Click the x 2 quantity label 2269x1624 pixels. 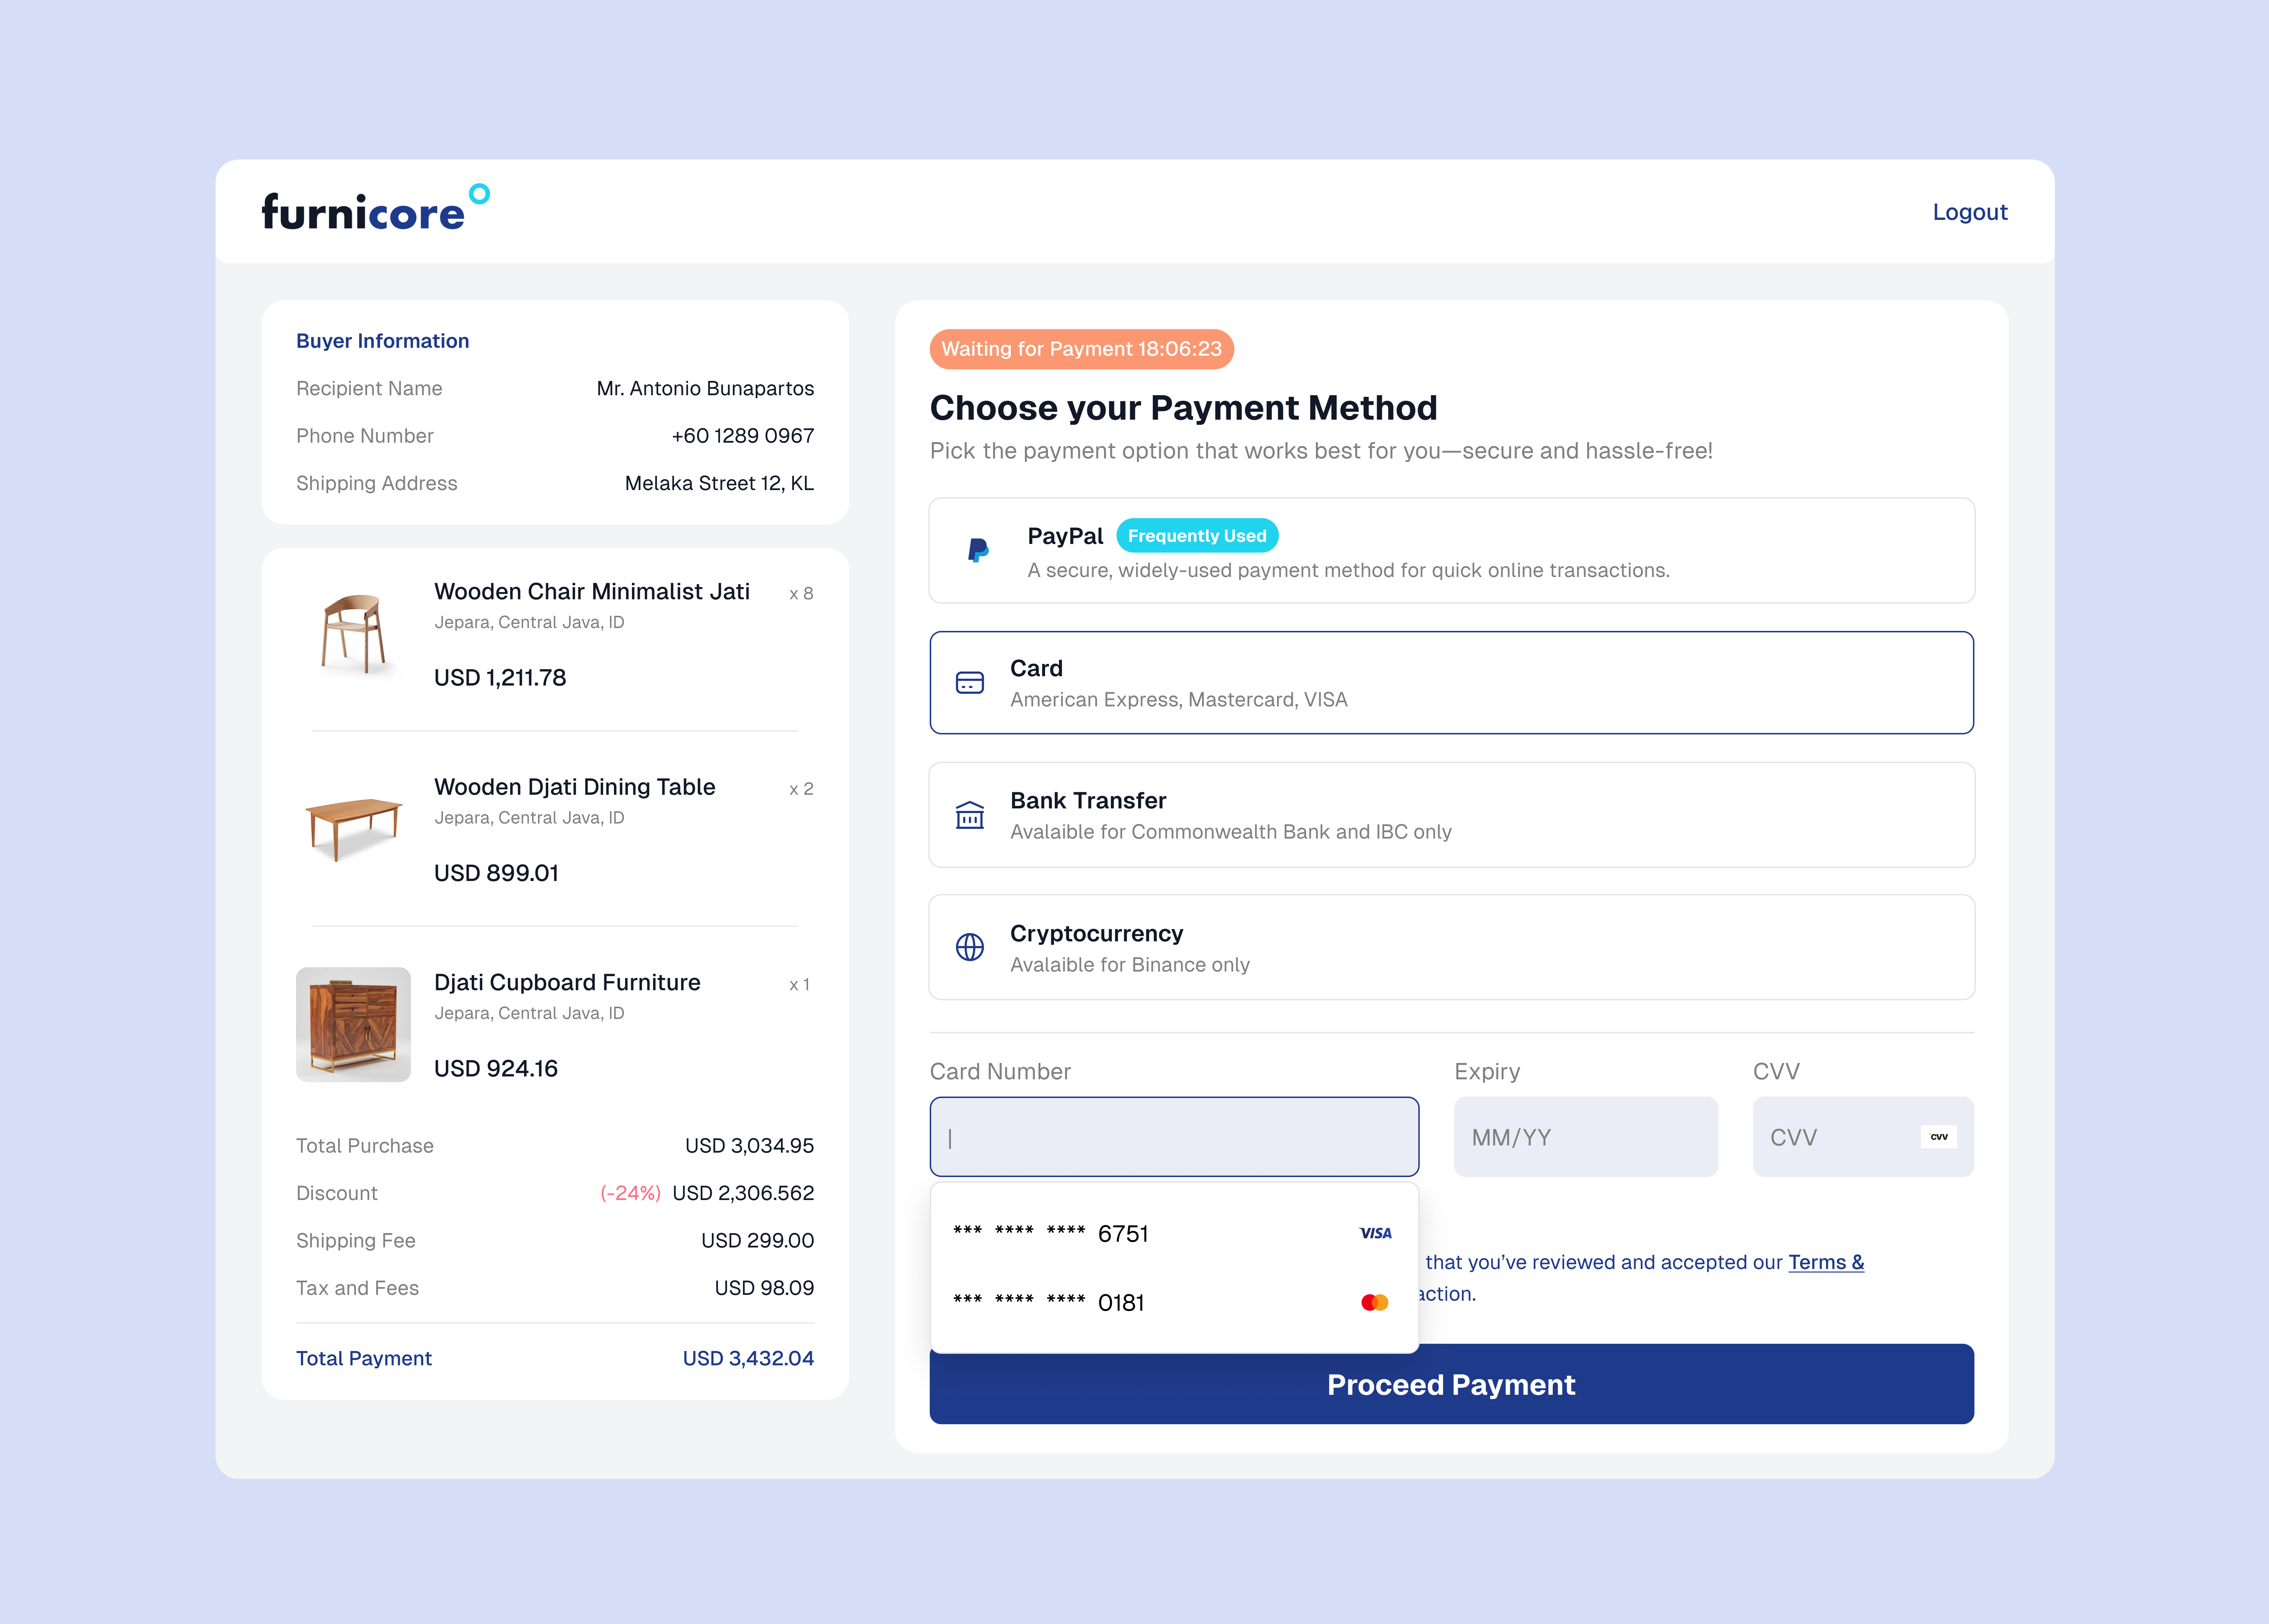[x=801, y=789]
